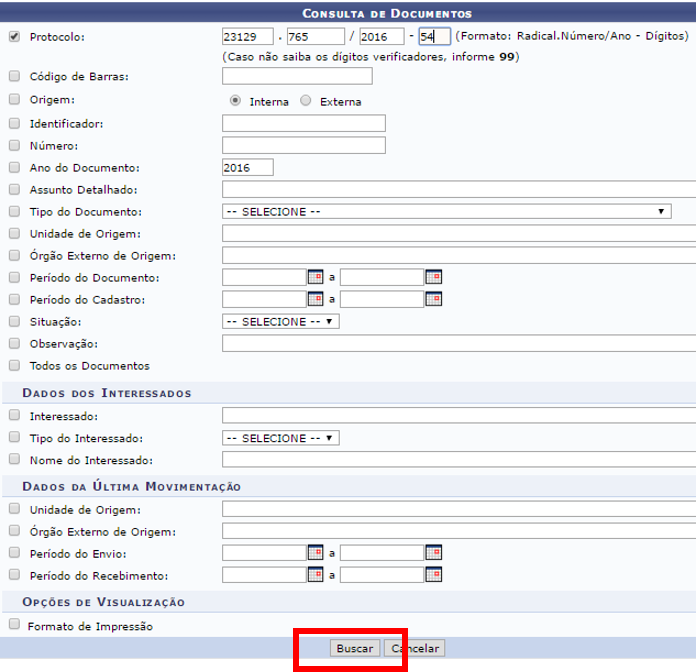
Task: Open the Tipo do Interessado dropdown
Action: tap(280, 438)
